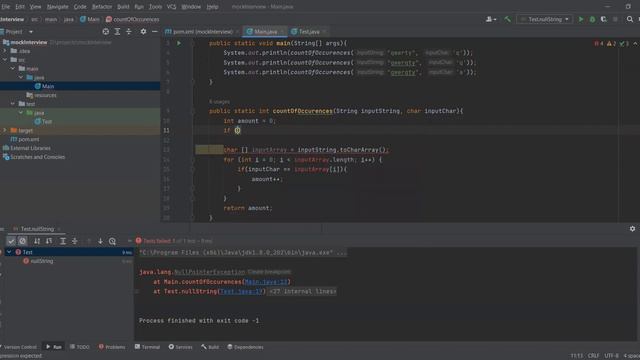Image resolution: width=640 pixels, height=360 pixels.
Task: Click the run gutter arrow beside main method
Action: click(x=179, y=43)
